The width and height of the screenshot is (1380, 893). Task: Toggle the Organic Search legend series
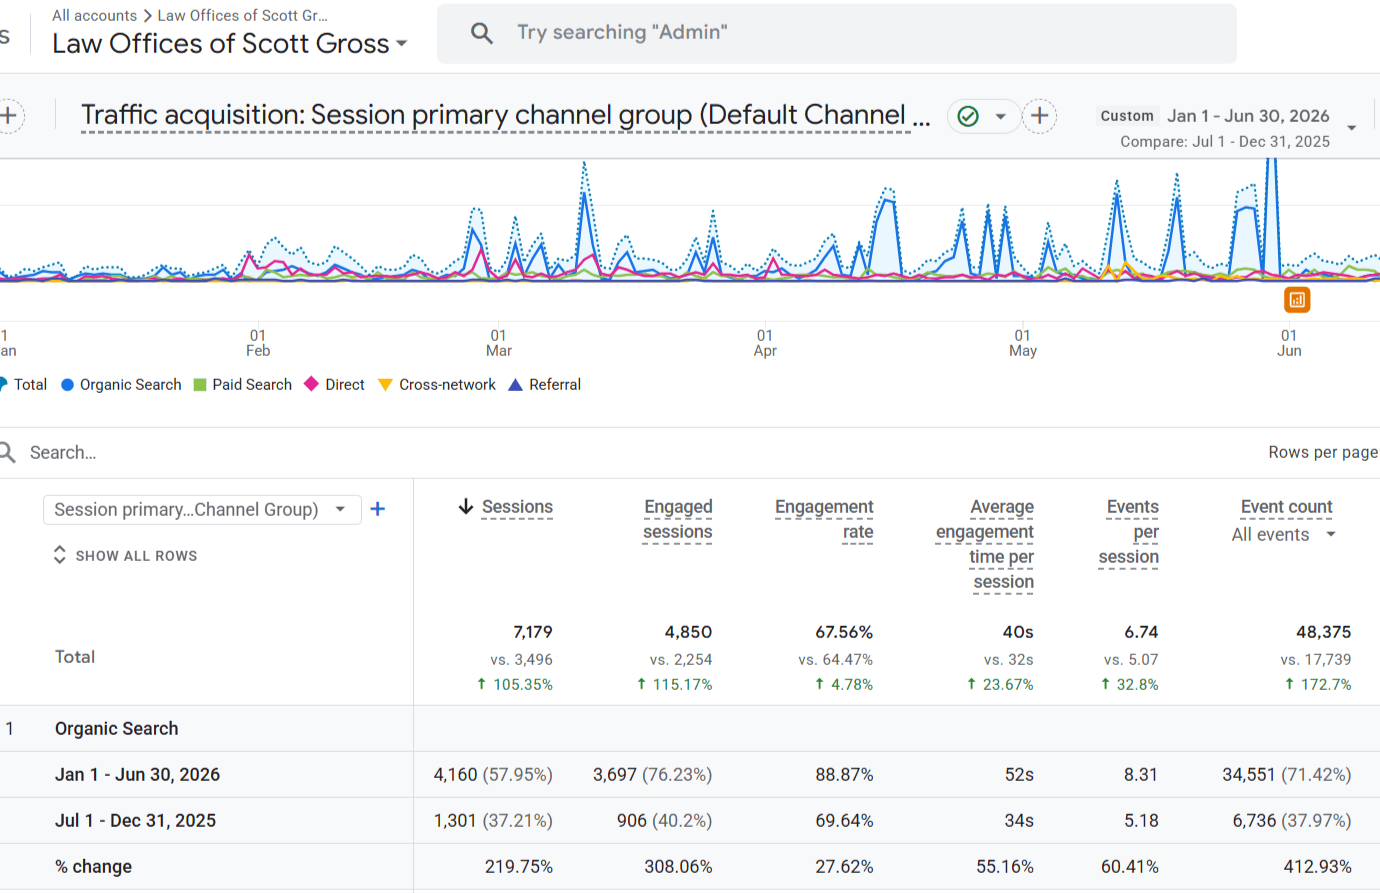coord(121,385)
